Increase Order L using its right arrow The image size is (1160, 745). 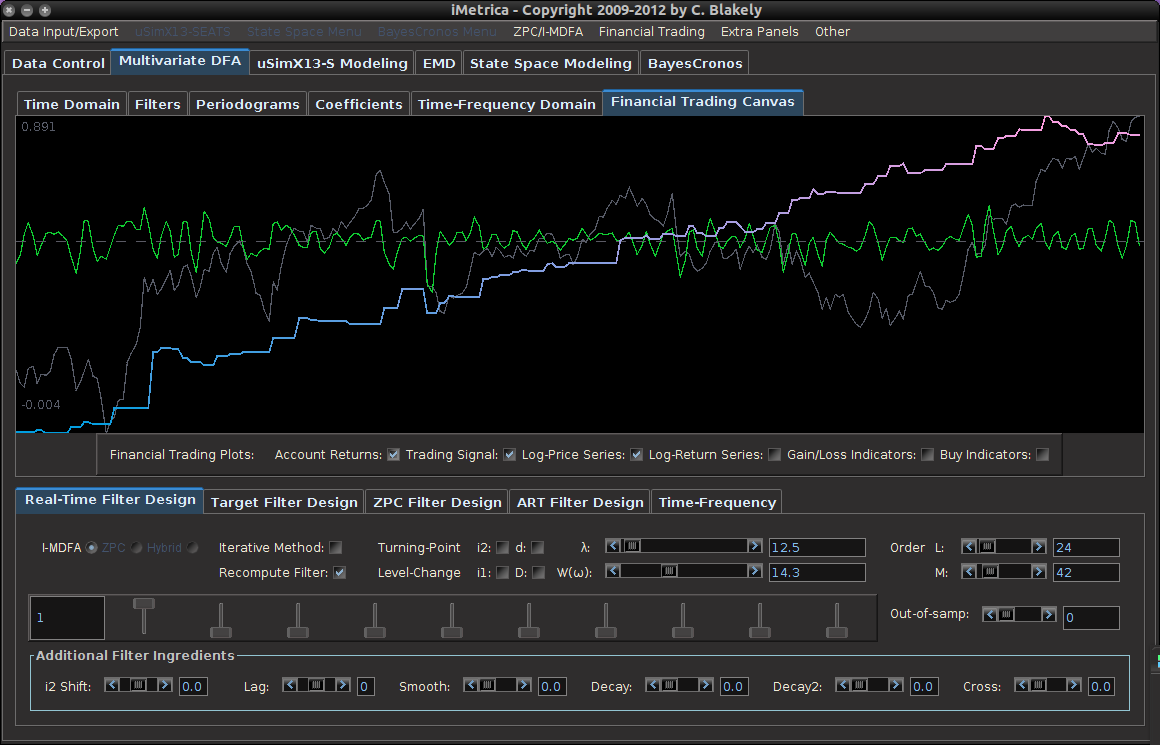coord(1039,546)
